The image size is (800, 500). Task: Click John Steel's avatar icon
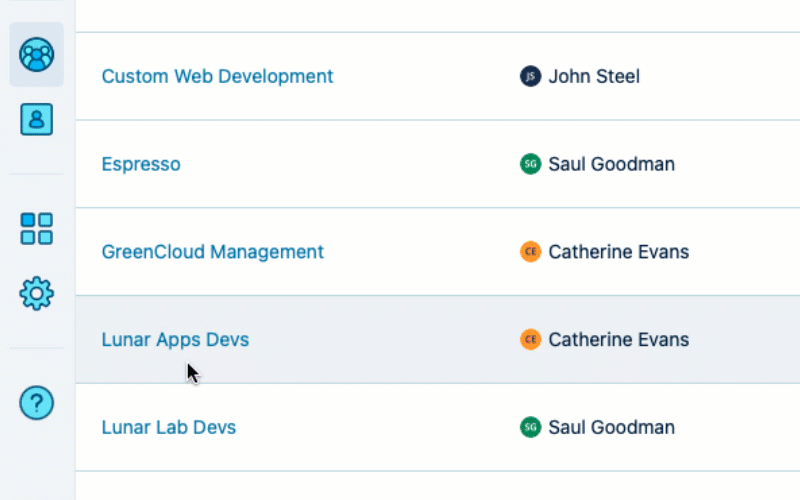coord(530,76)
